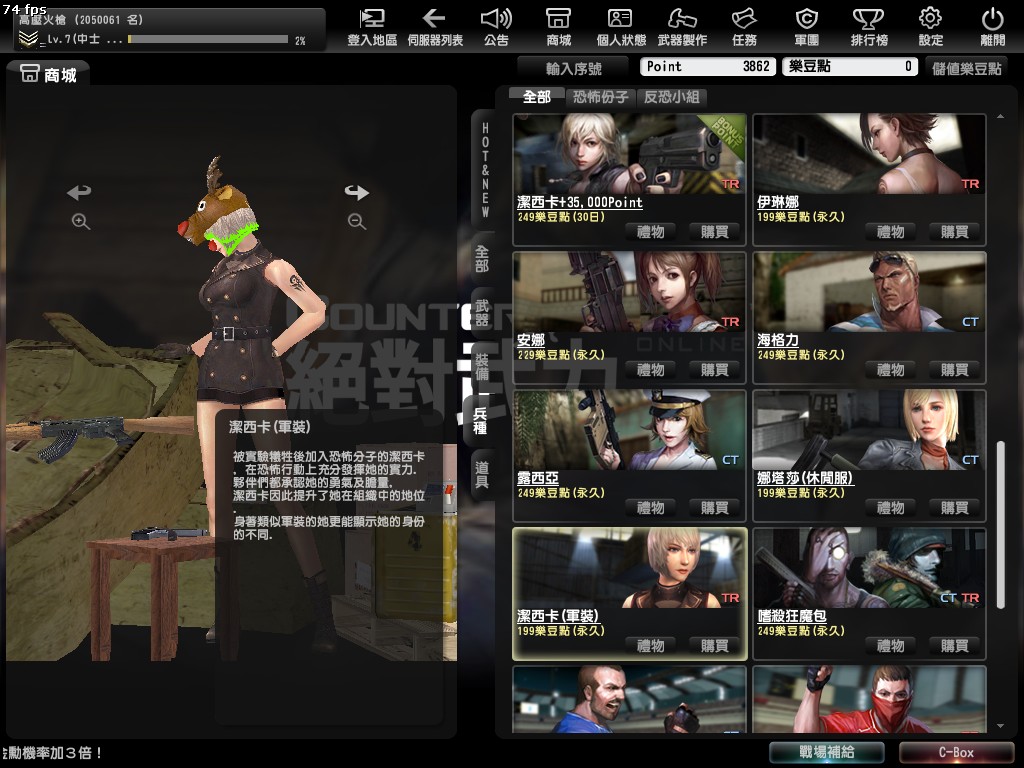
Task: Open the 登入地區 region login icon
Action: click(372, 27)
